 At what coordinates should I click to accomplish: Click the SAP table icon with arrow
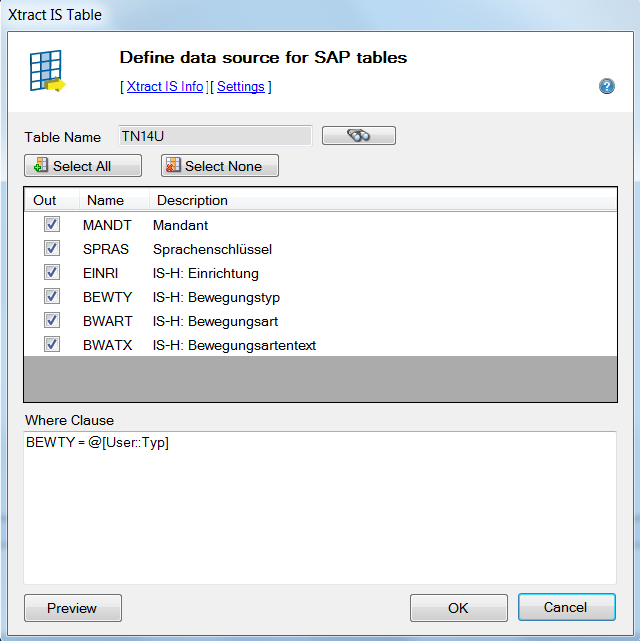click(47, 71)
